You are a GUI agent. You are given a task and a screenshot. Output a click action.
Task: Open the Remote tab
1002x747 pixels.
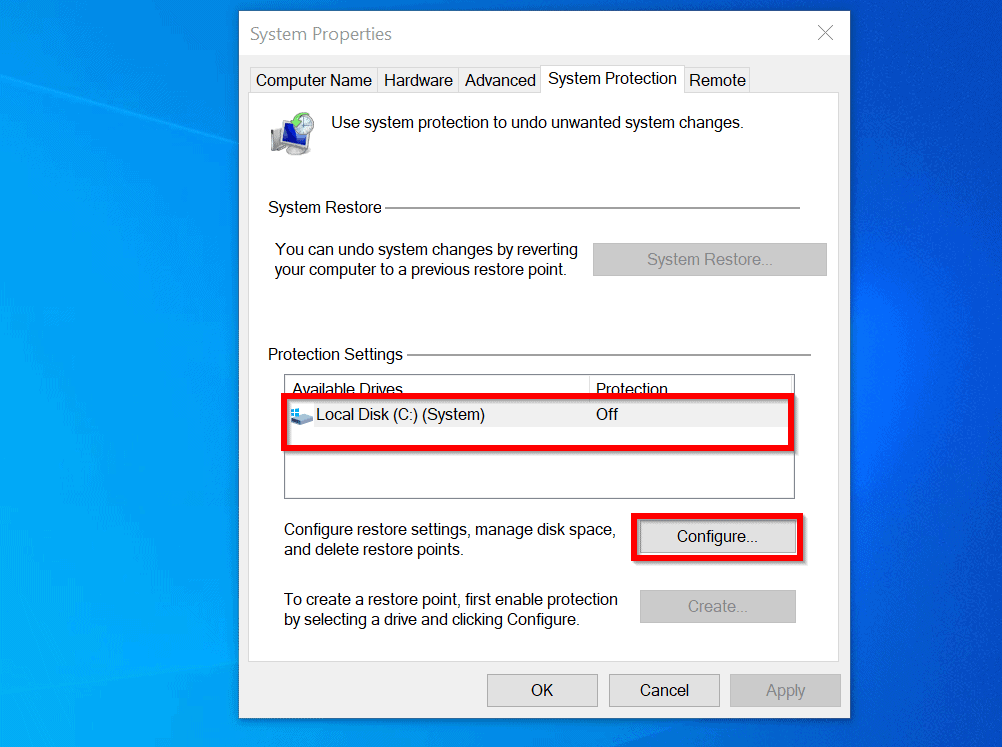pyautogui.click(x=716, y=80)
